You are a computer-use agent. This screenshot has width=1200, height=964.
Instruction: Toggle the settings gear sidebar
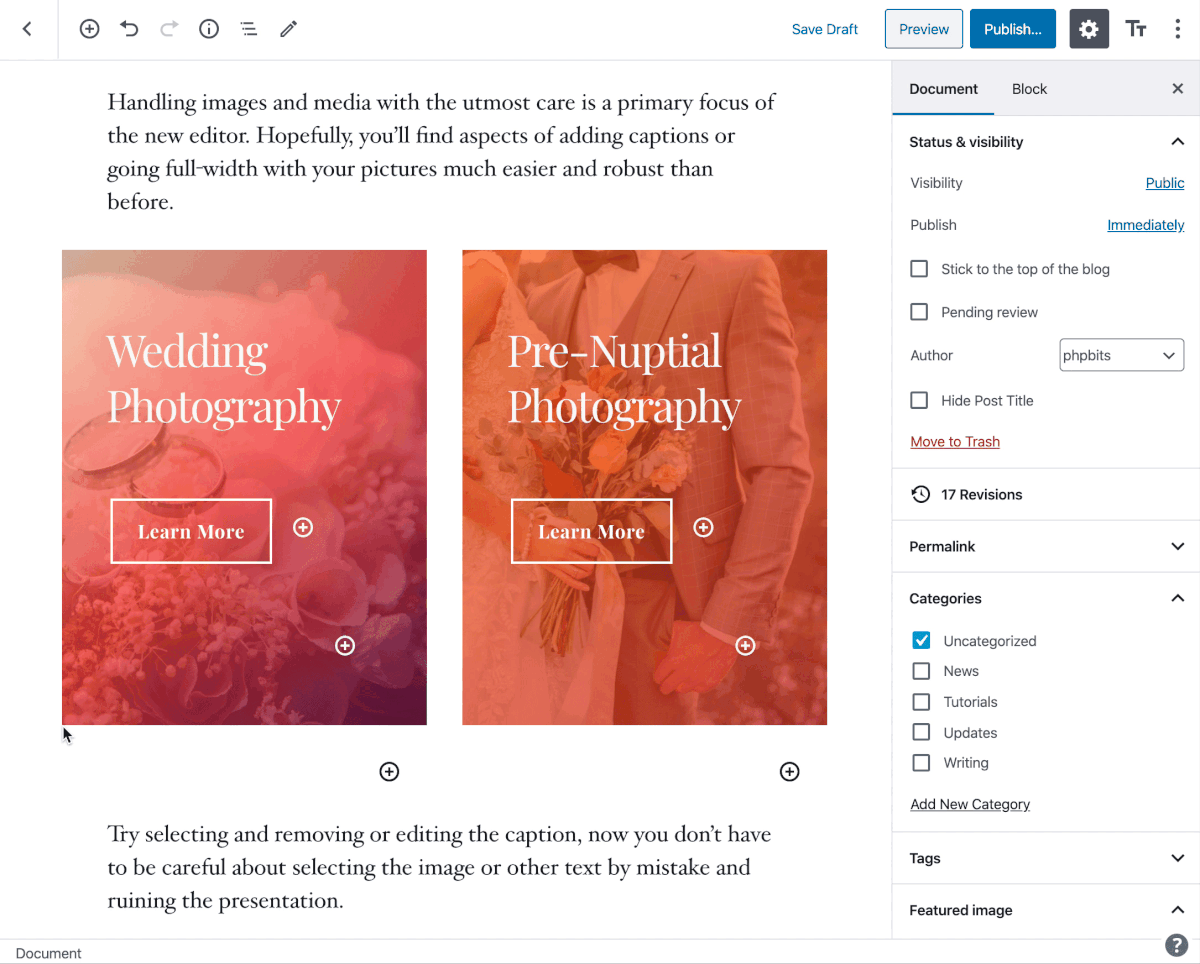tap(1089, 29)
